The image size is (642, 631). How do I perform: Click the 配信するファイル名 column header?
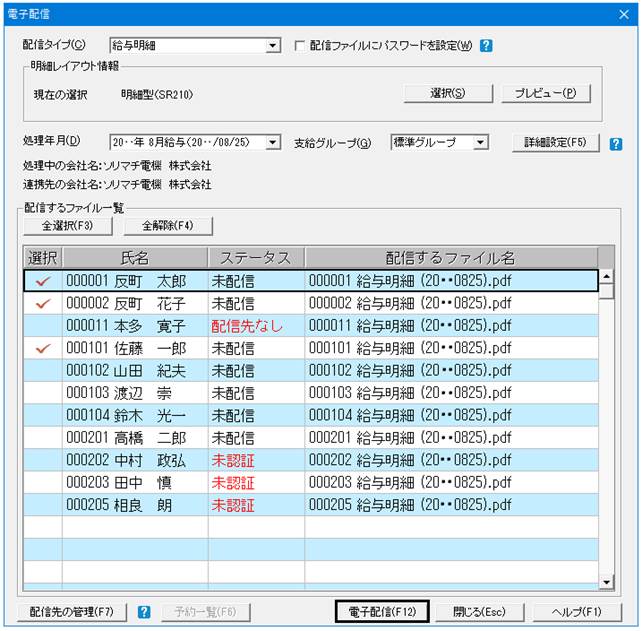tap(451, 258)
